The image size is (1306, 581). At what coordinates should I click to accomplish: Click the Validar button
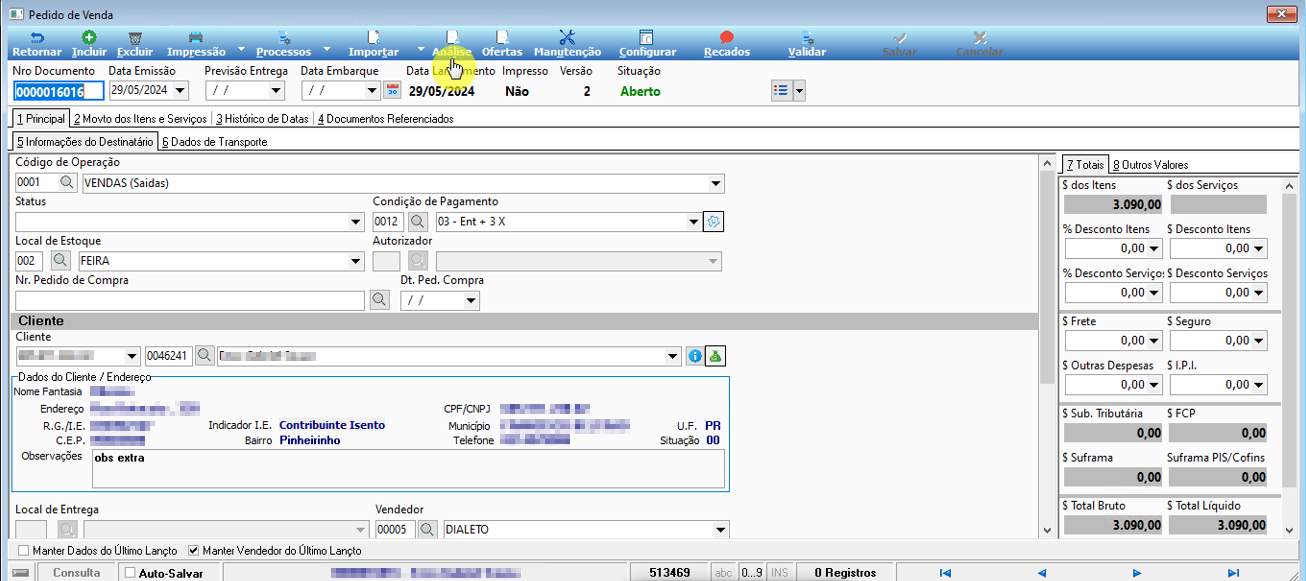tap(807, 43)
